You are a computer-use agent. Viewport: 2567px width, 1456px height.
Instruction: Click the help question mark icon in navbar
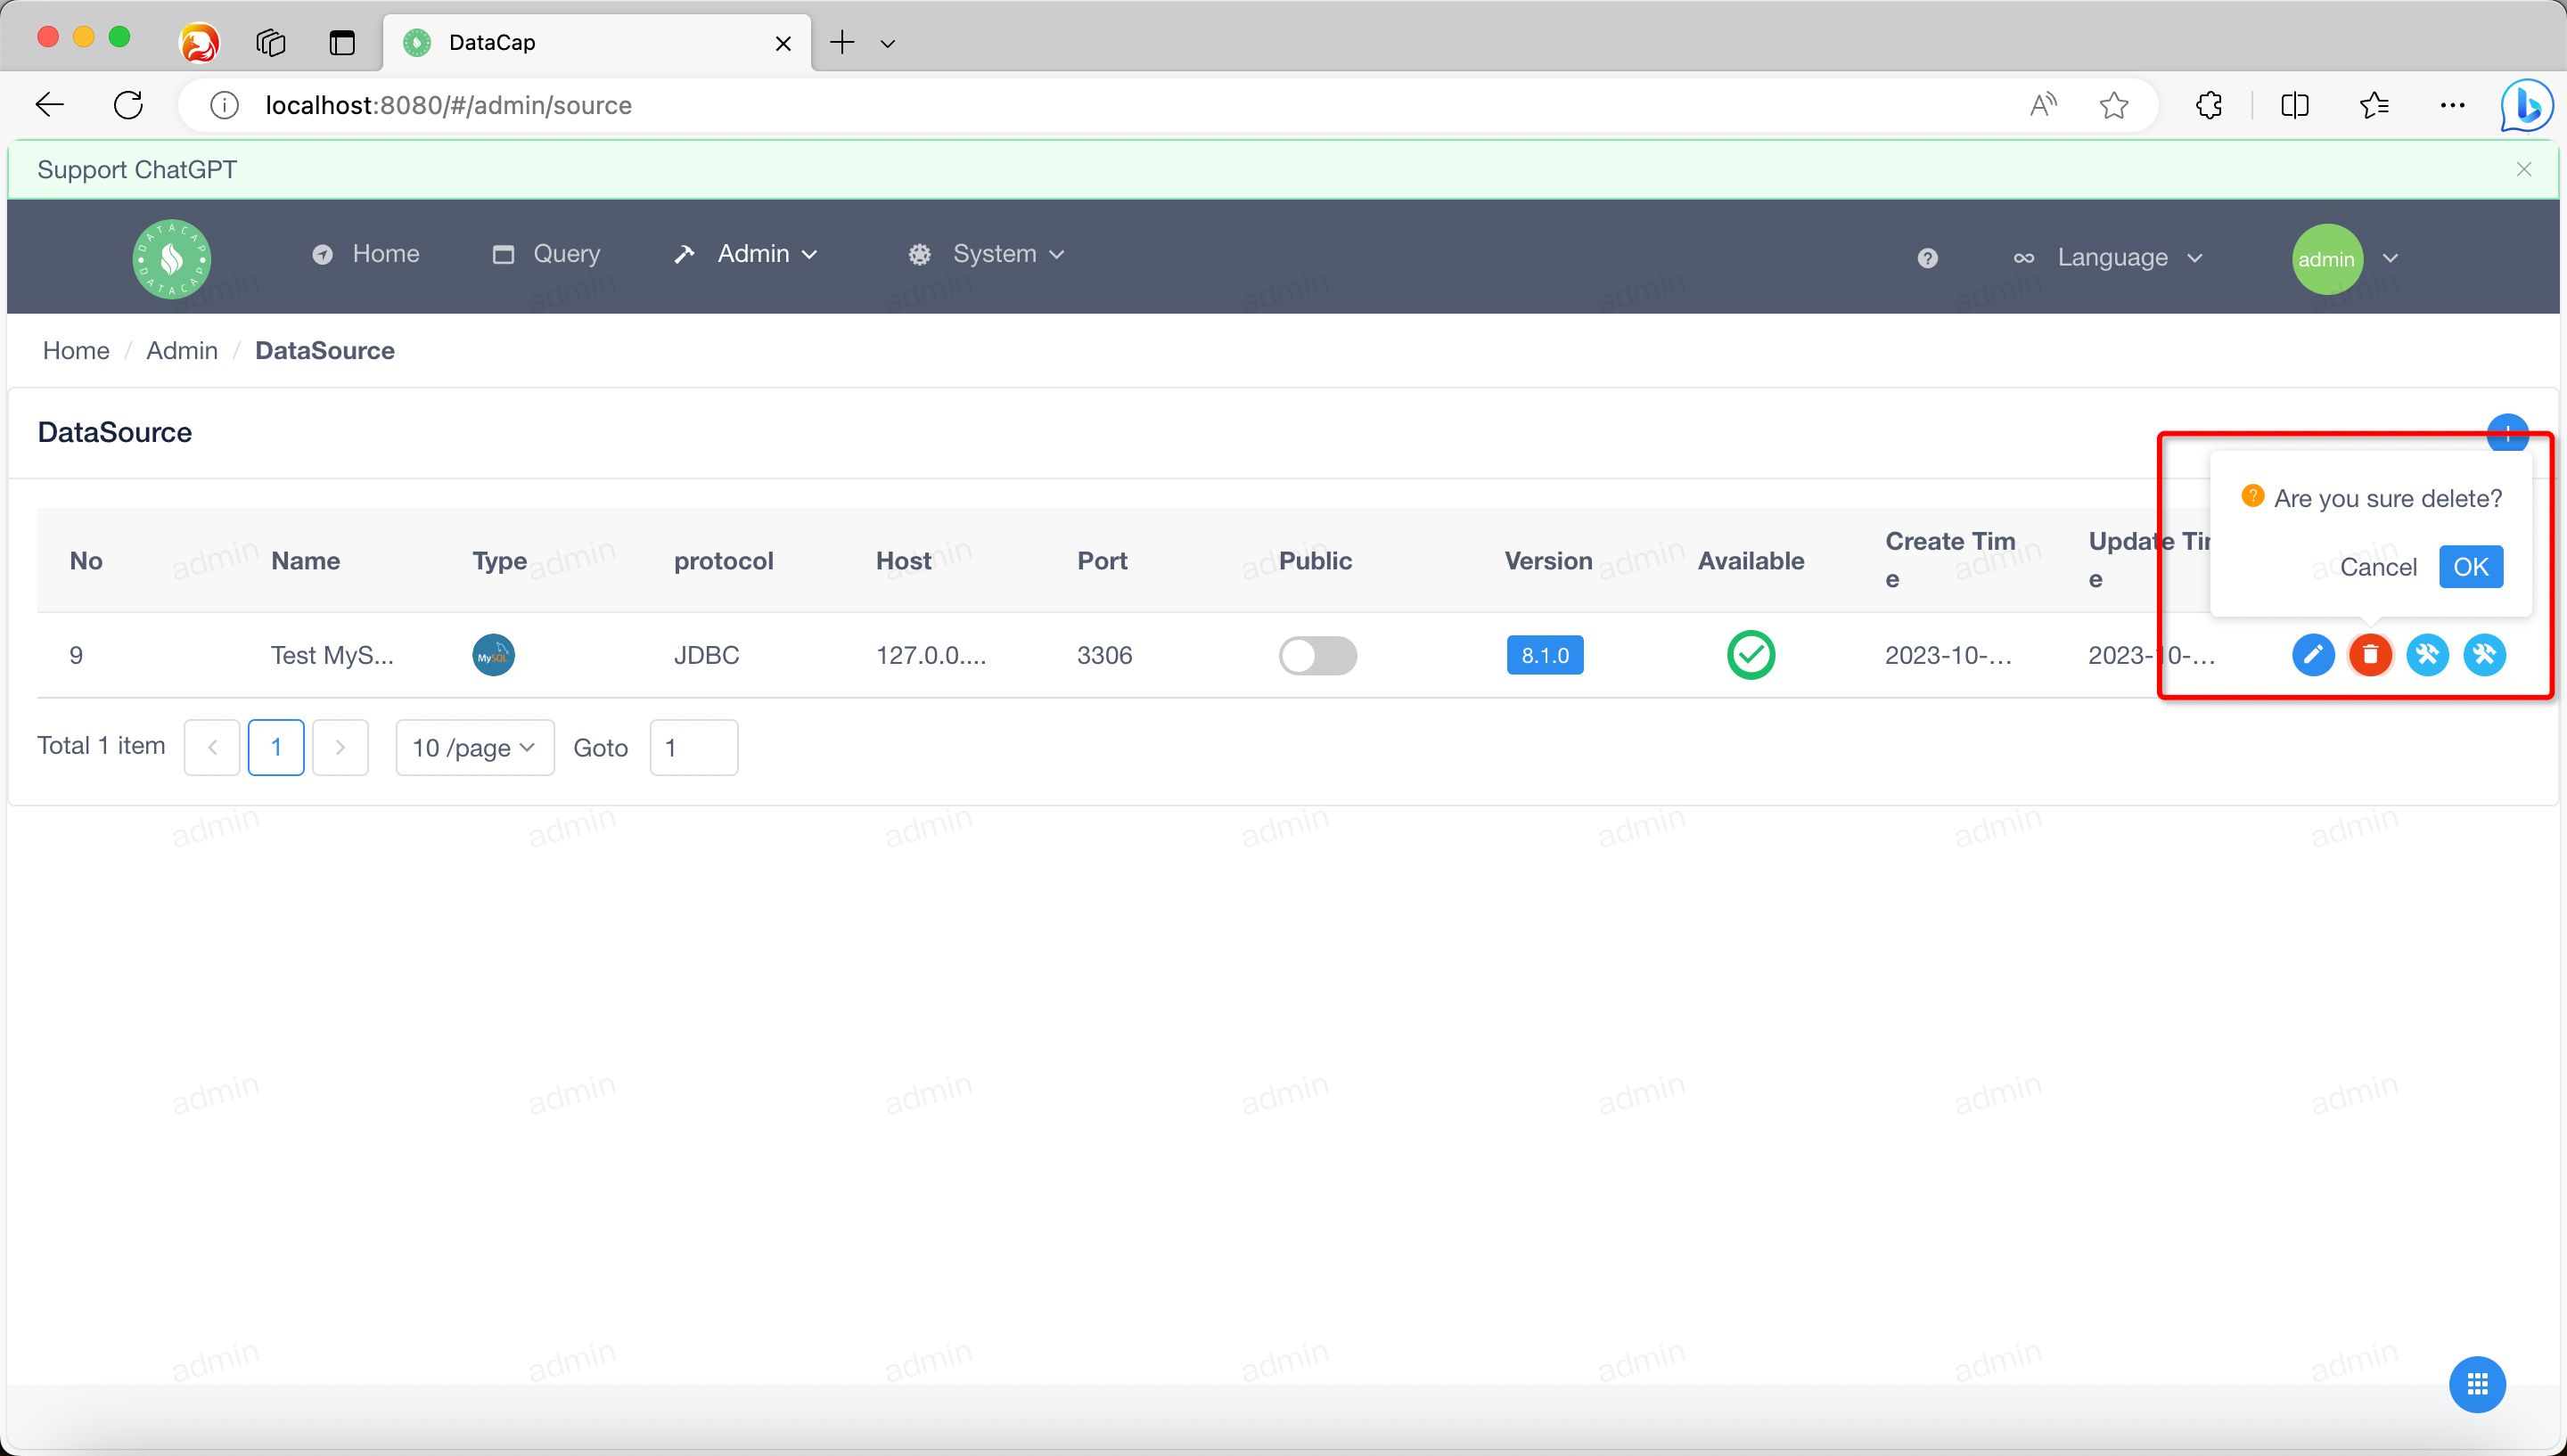pyautogui.click(x=1927, y=258)
